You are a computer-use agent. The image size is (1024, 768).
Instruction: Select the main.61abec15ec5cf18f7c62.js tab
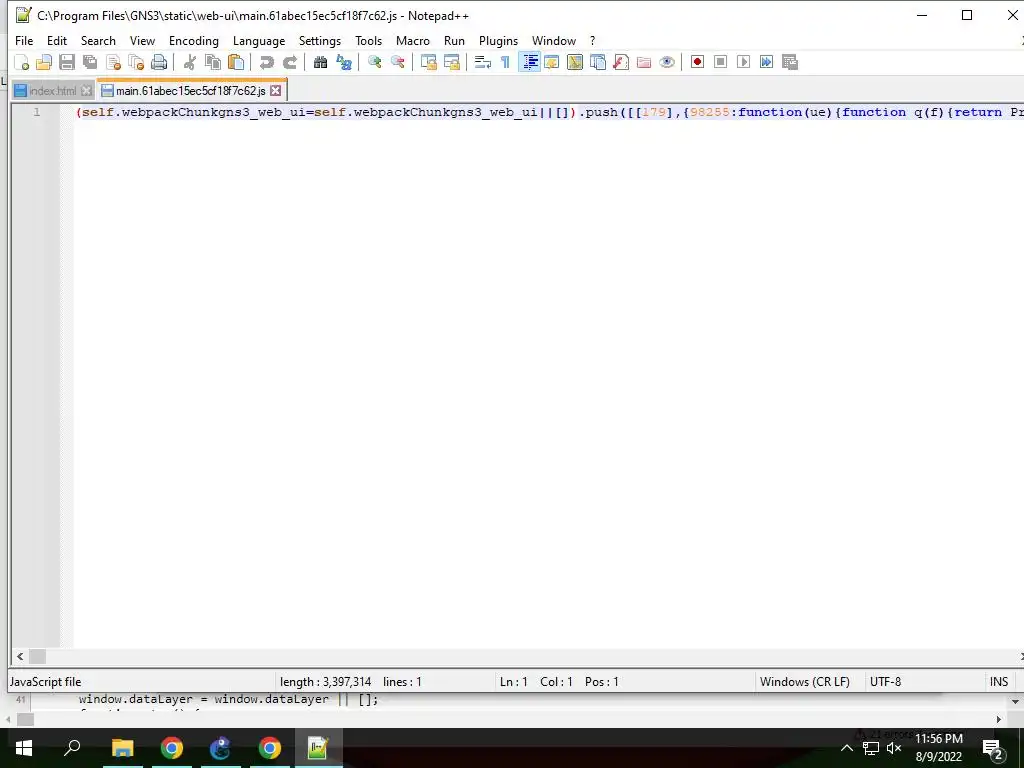191,91
